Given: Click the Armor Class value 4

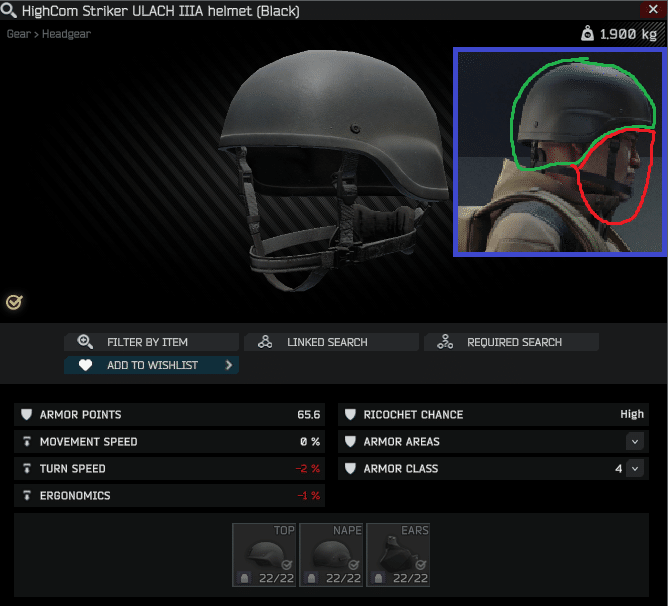Looking at the screenshot, I should (x=619, y=469).
